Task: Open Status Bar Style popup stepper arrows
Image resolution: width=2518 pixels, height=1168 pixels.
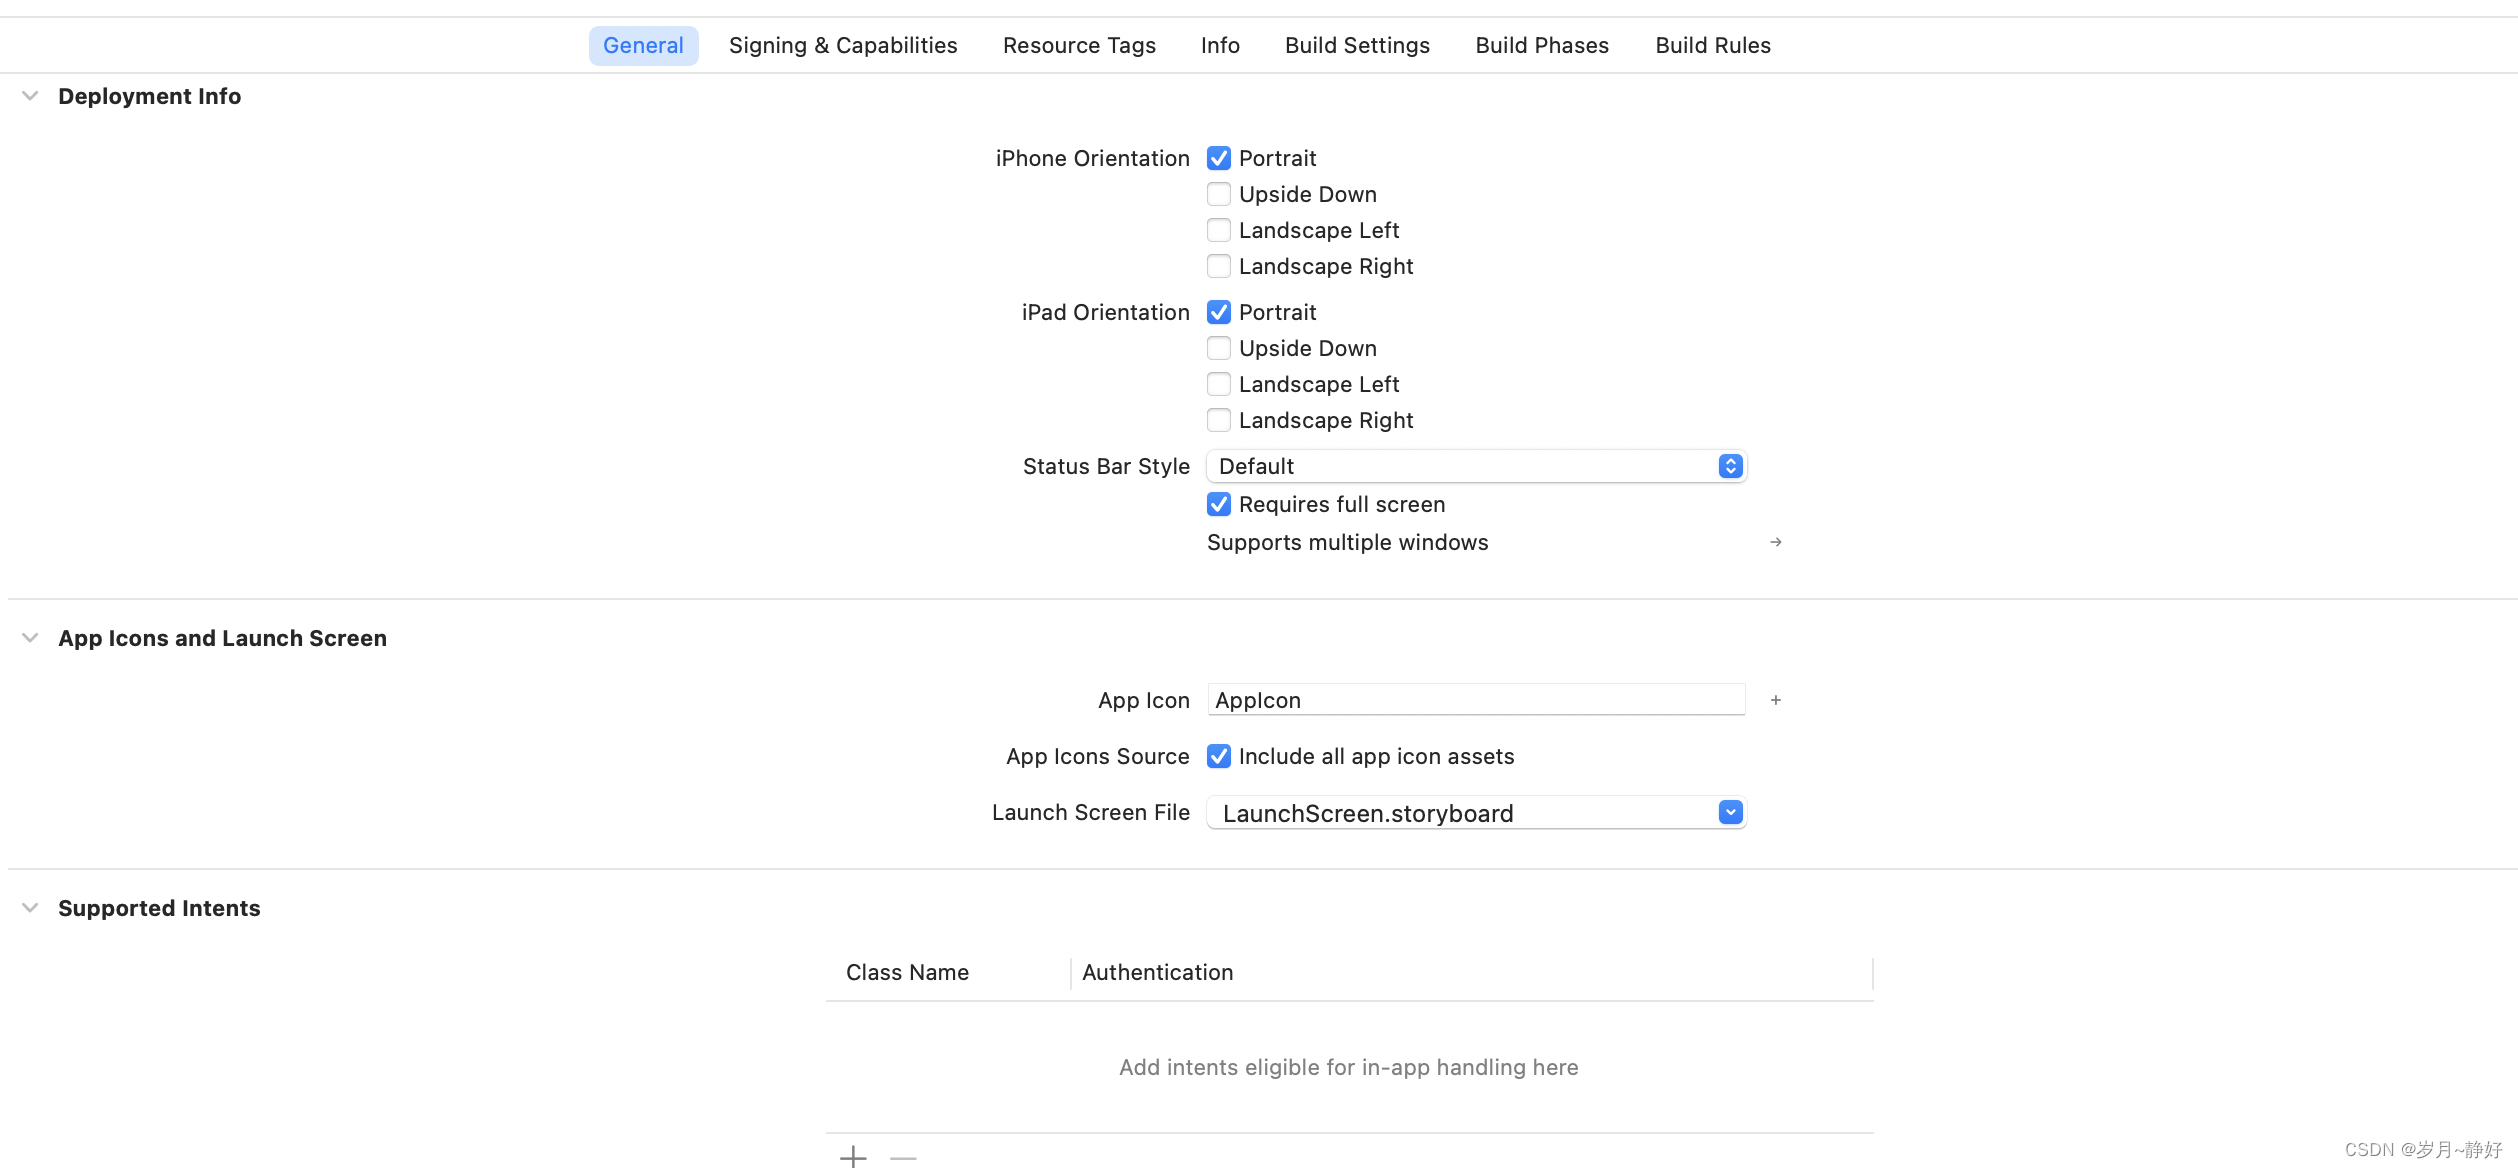Action: tap(1730, 466)
